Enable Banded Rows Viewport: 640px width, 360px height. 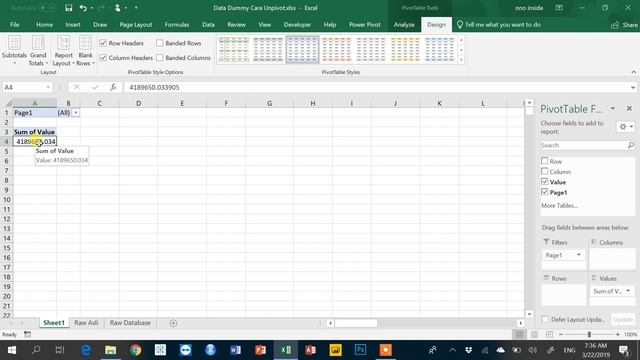pos(160,43)
